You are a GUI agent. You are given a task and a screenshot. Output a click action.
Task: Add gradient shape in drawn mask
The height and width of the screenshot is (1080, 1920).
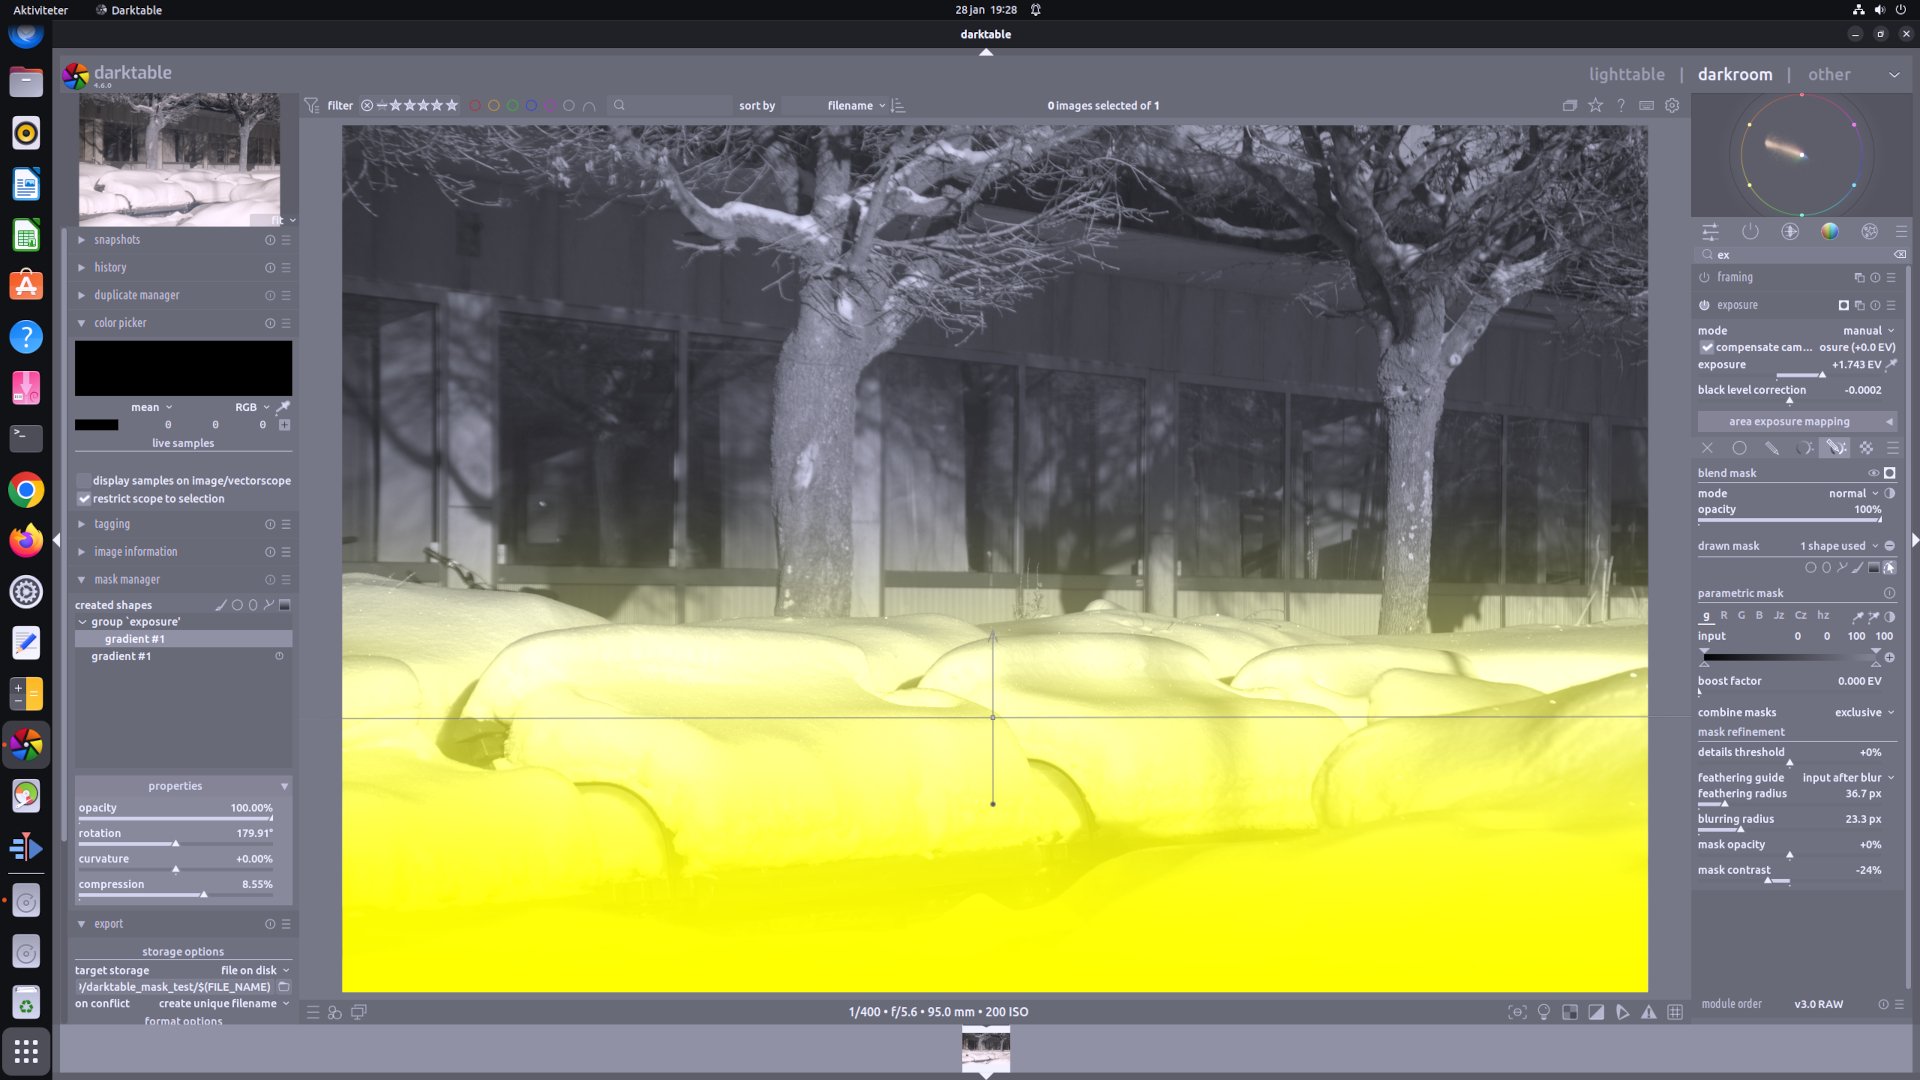pyautogui.click(x=1873, y=568)
